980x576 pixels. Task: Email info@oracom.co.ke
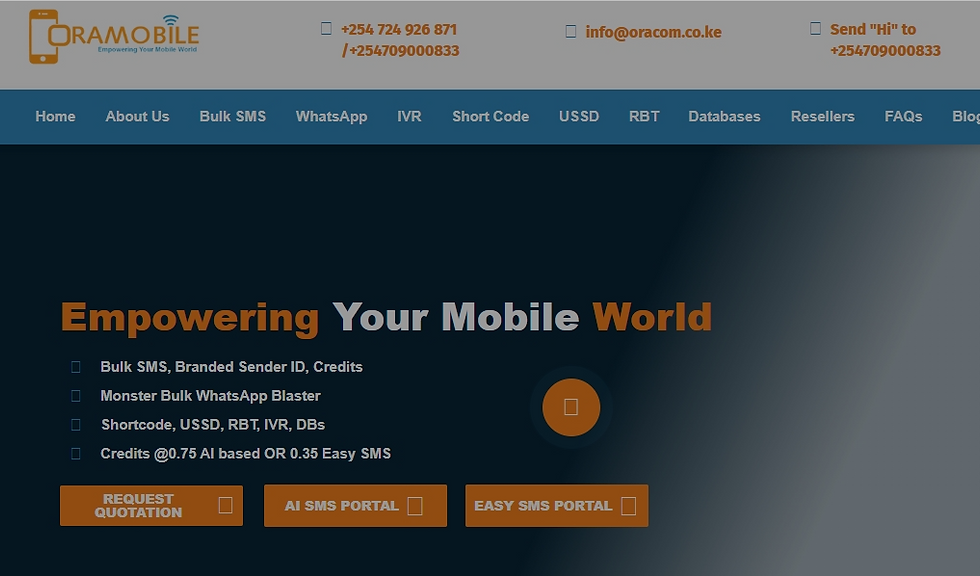click(x=653, y=32)
